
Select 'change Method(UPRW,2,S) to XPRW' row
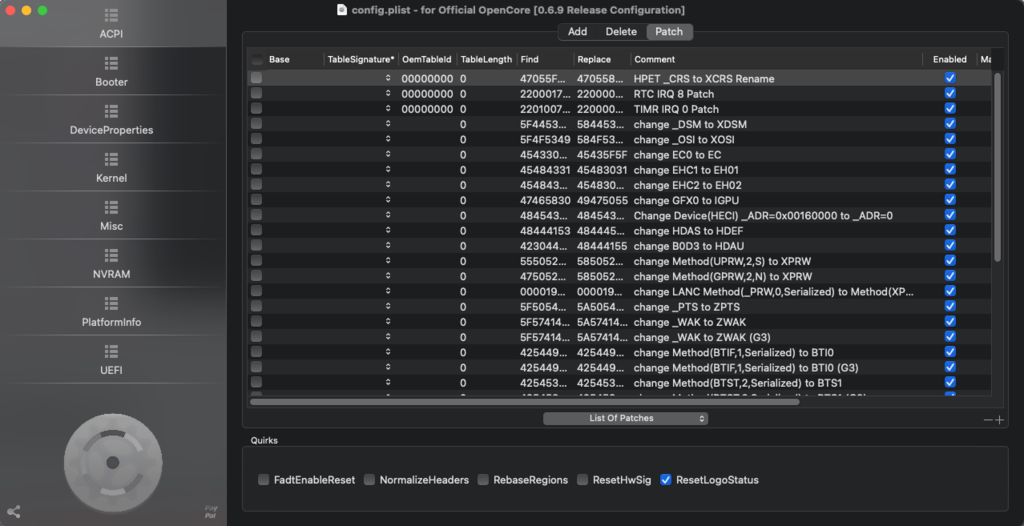[619, 261]
